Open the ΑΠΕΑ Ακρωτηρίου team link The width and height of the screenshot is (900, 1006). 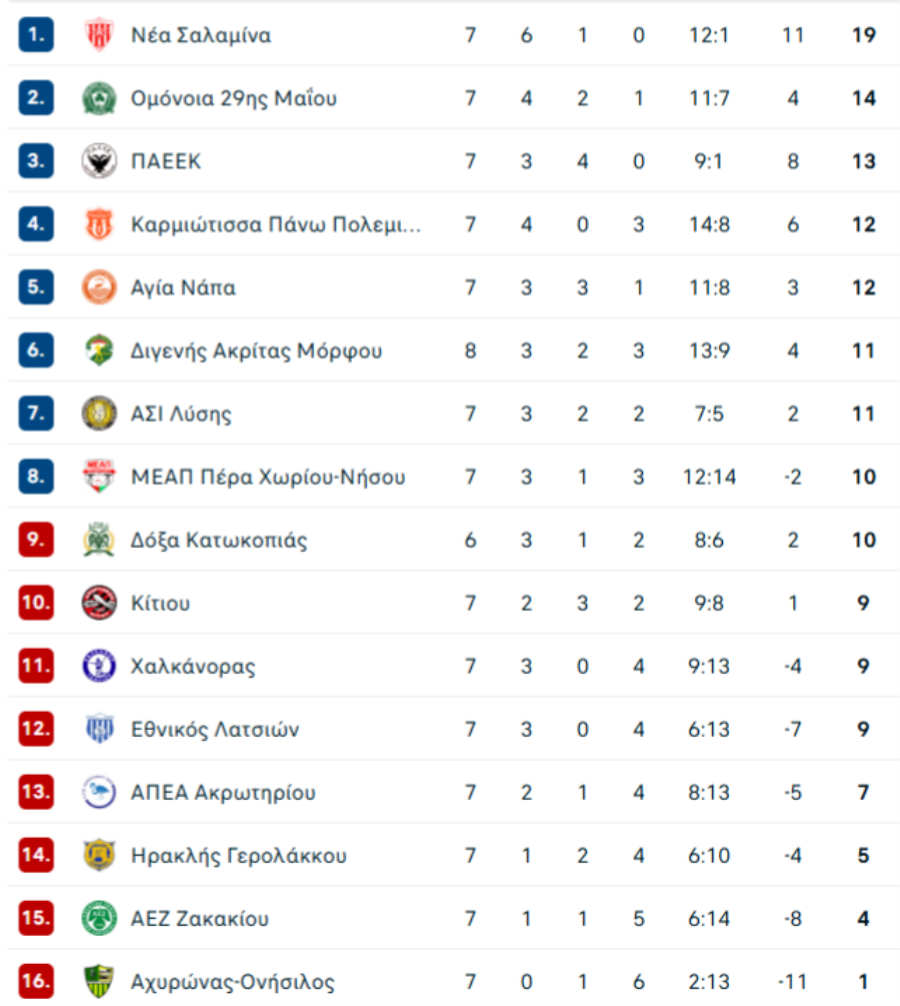coord(223,792)
